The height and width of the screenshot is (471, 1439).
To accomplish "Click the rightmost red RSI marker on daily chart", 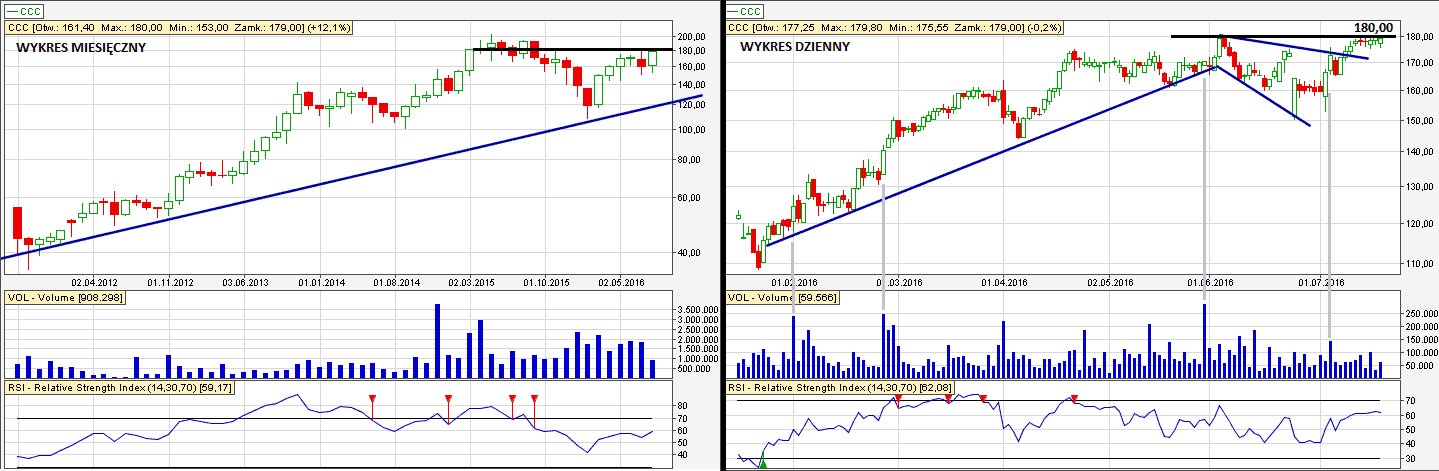I will pyautogui.click(x=1074, y=399).
